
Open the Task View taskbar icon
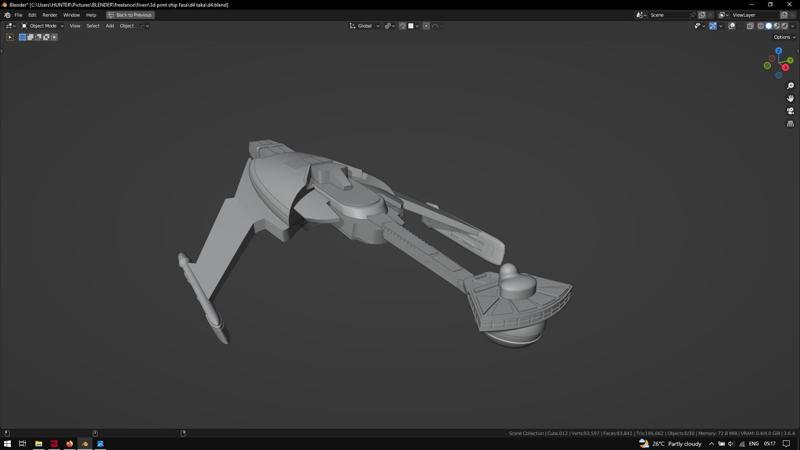coord(22,444)
